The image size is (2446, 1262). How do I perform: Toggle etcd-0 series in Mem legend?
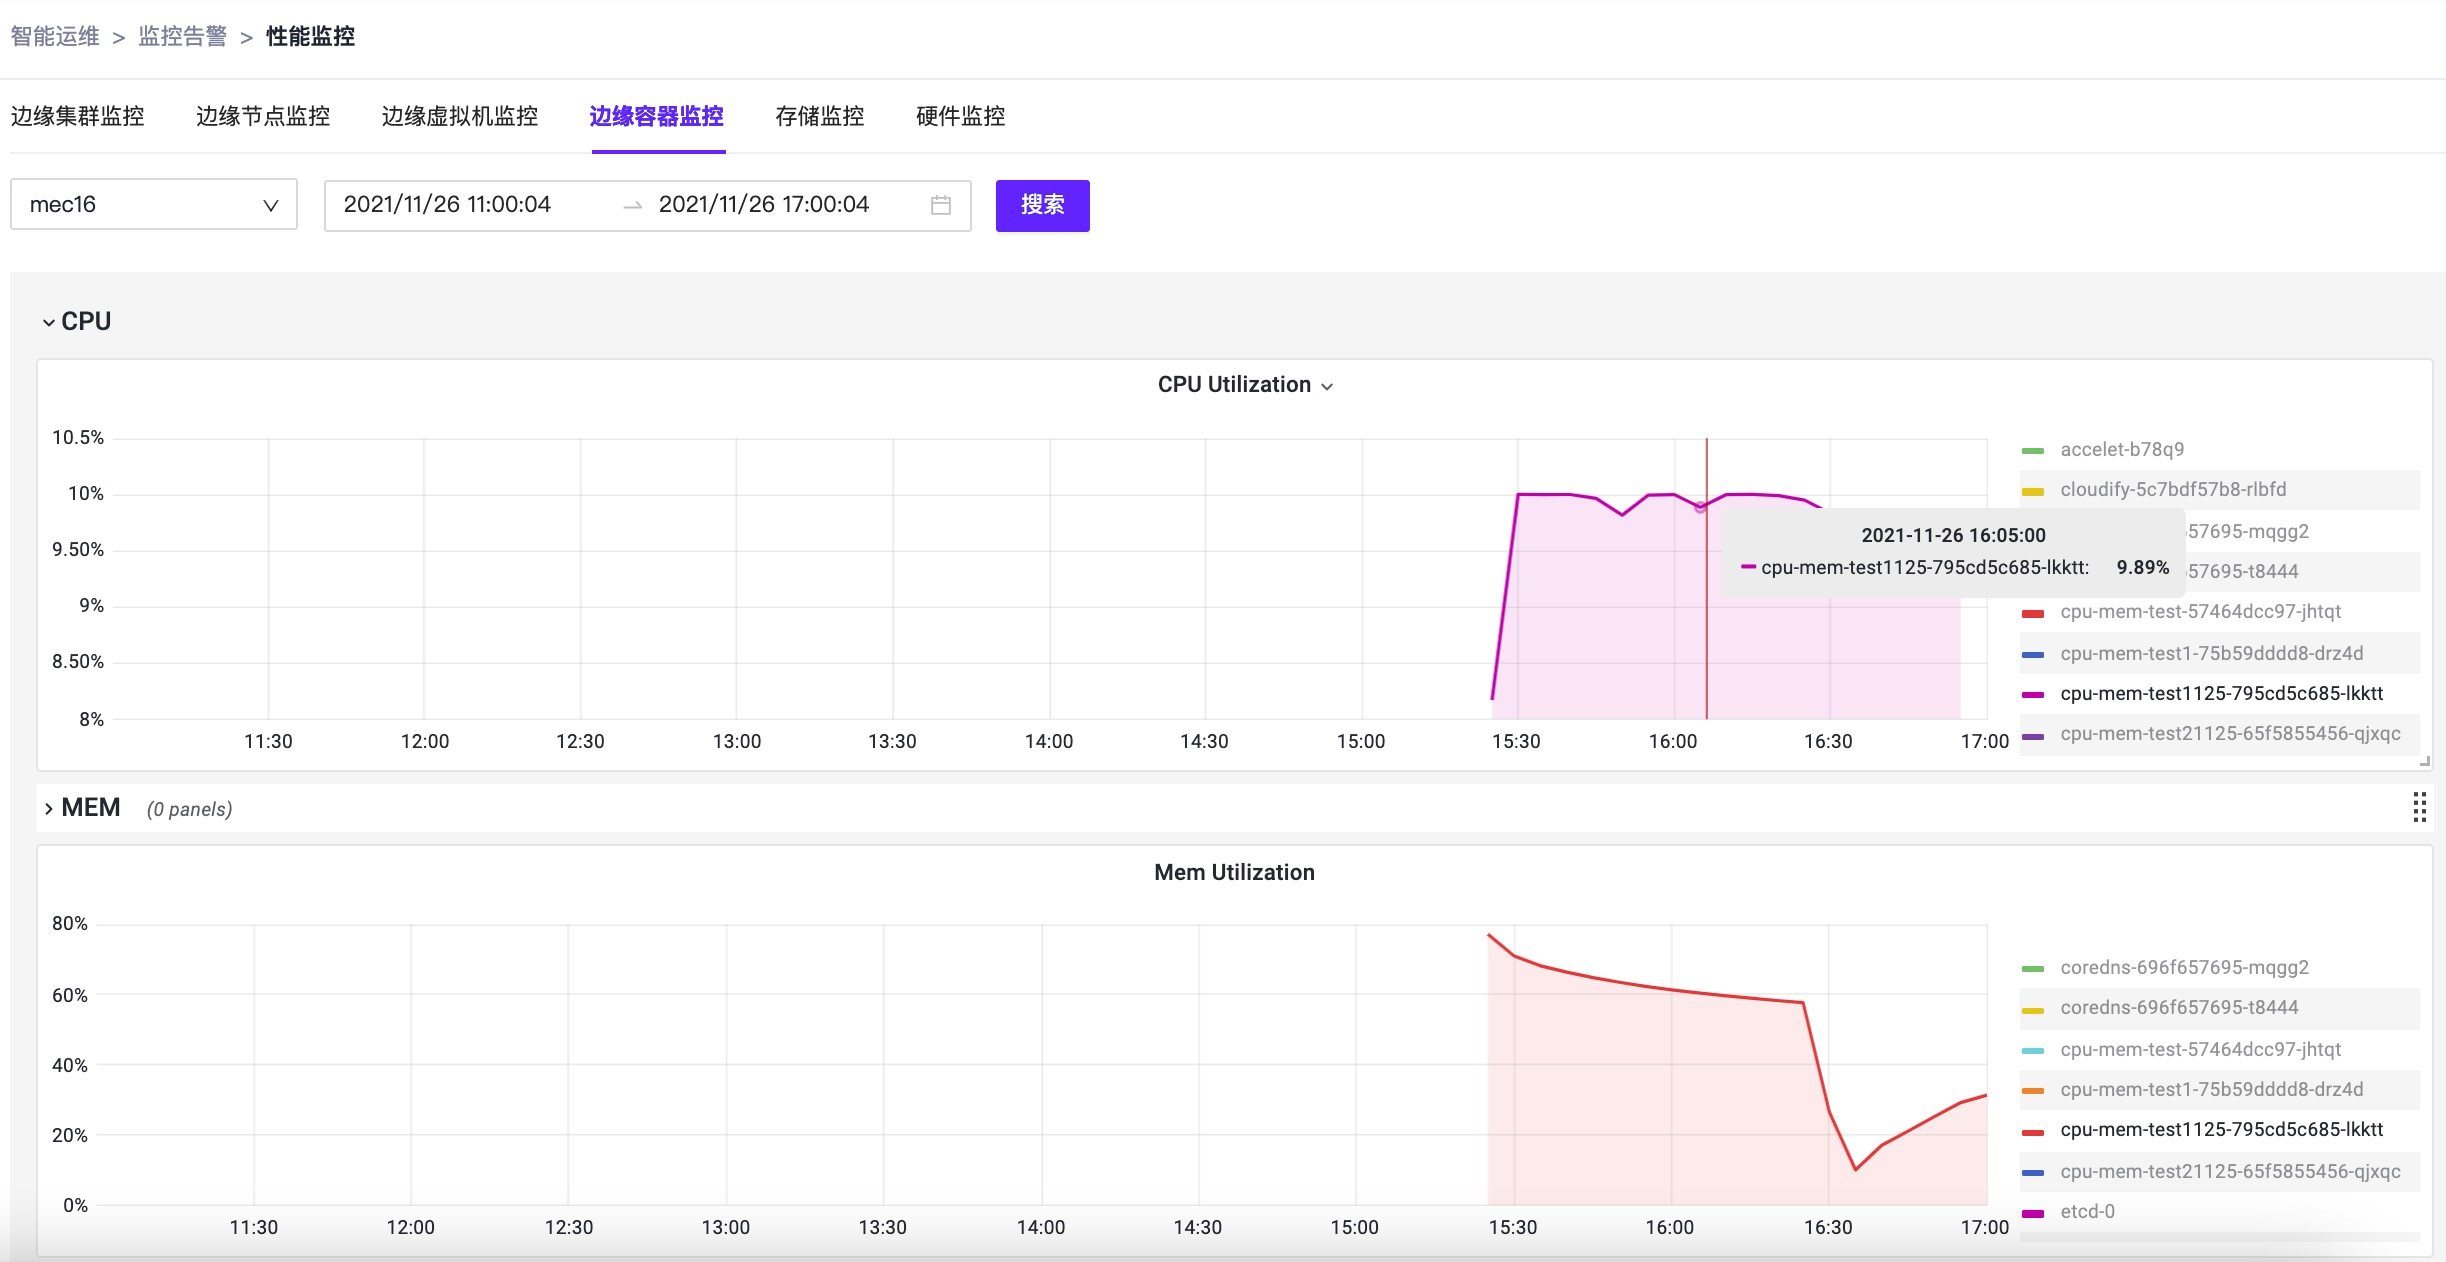[2087, 1212]
